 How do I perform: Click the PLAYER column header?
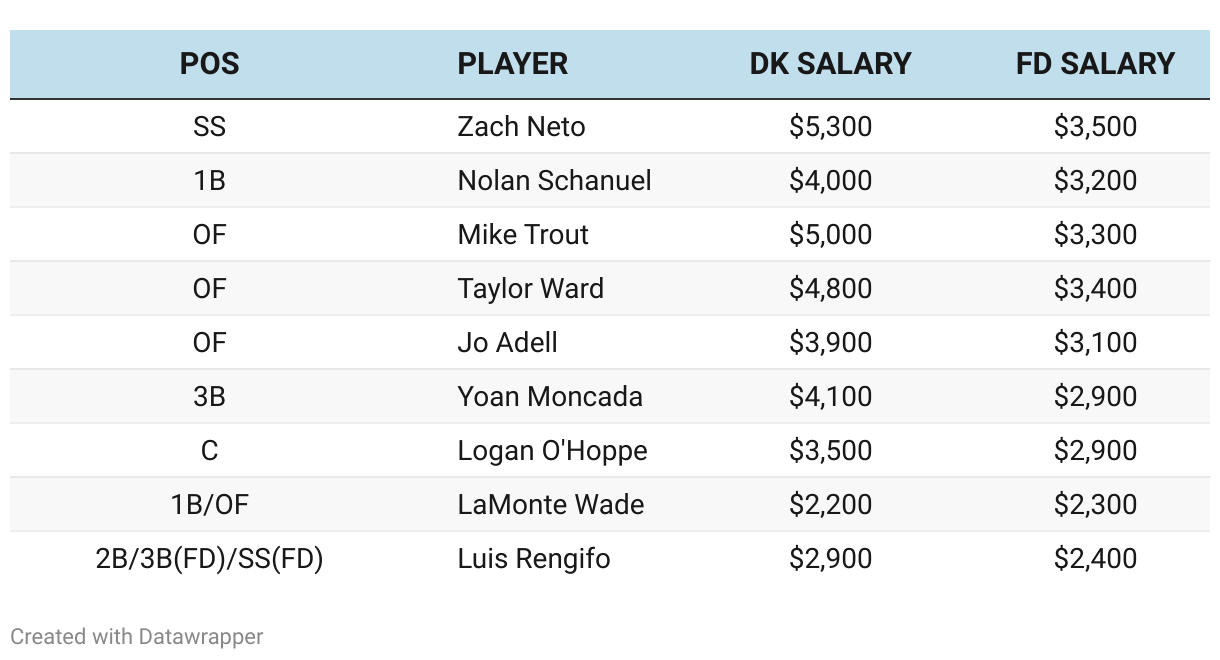(512, 64)
